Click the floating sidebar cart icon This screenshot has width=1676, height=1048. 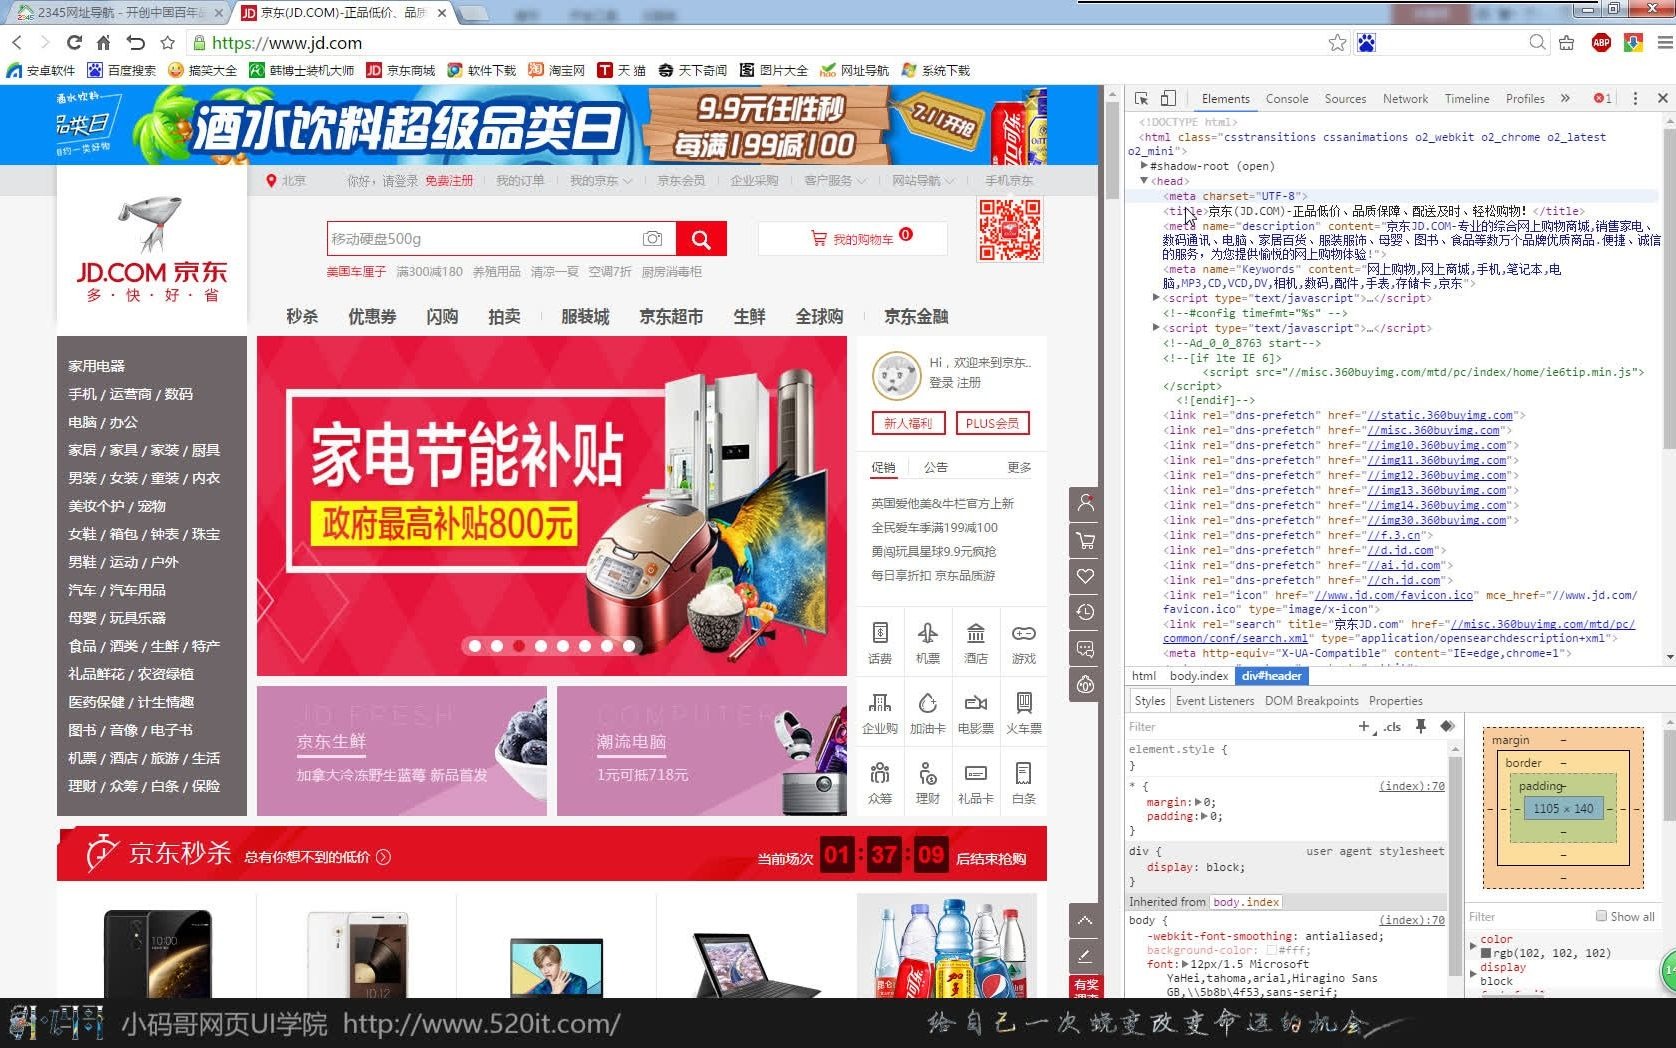pyautogui.click(x=1085, y=541)
